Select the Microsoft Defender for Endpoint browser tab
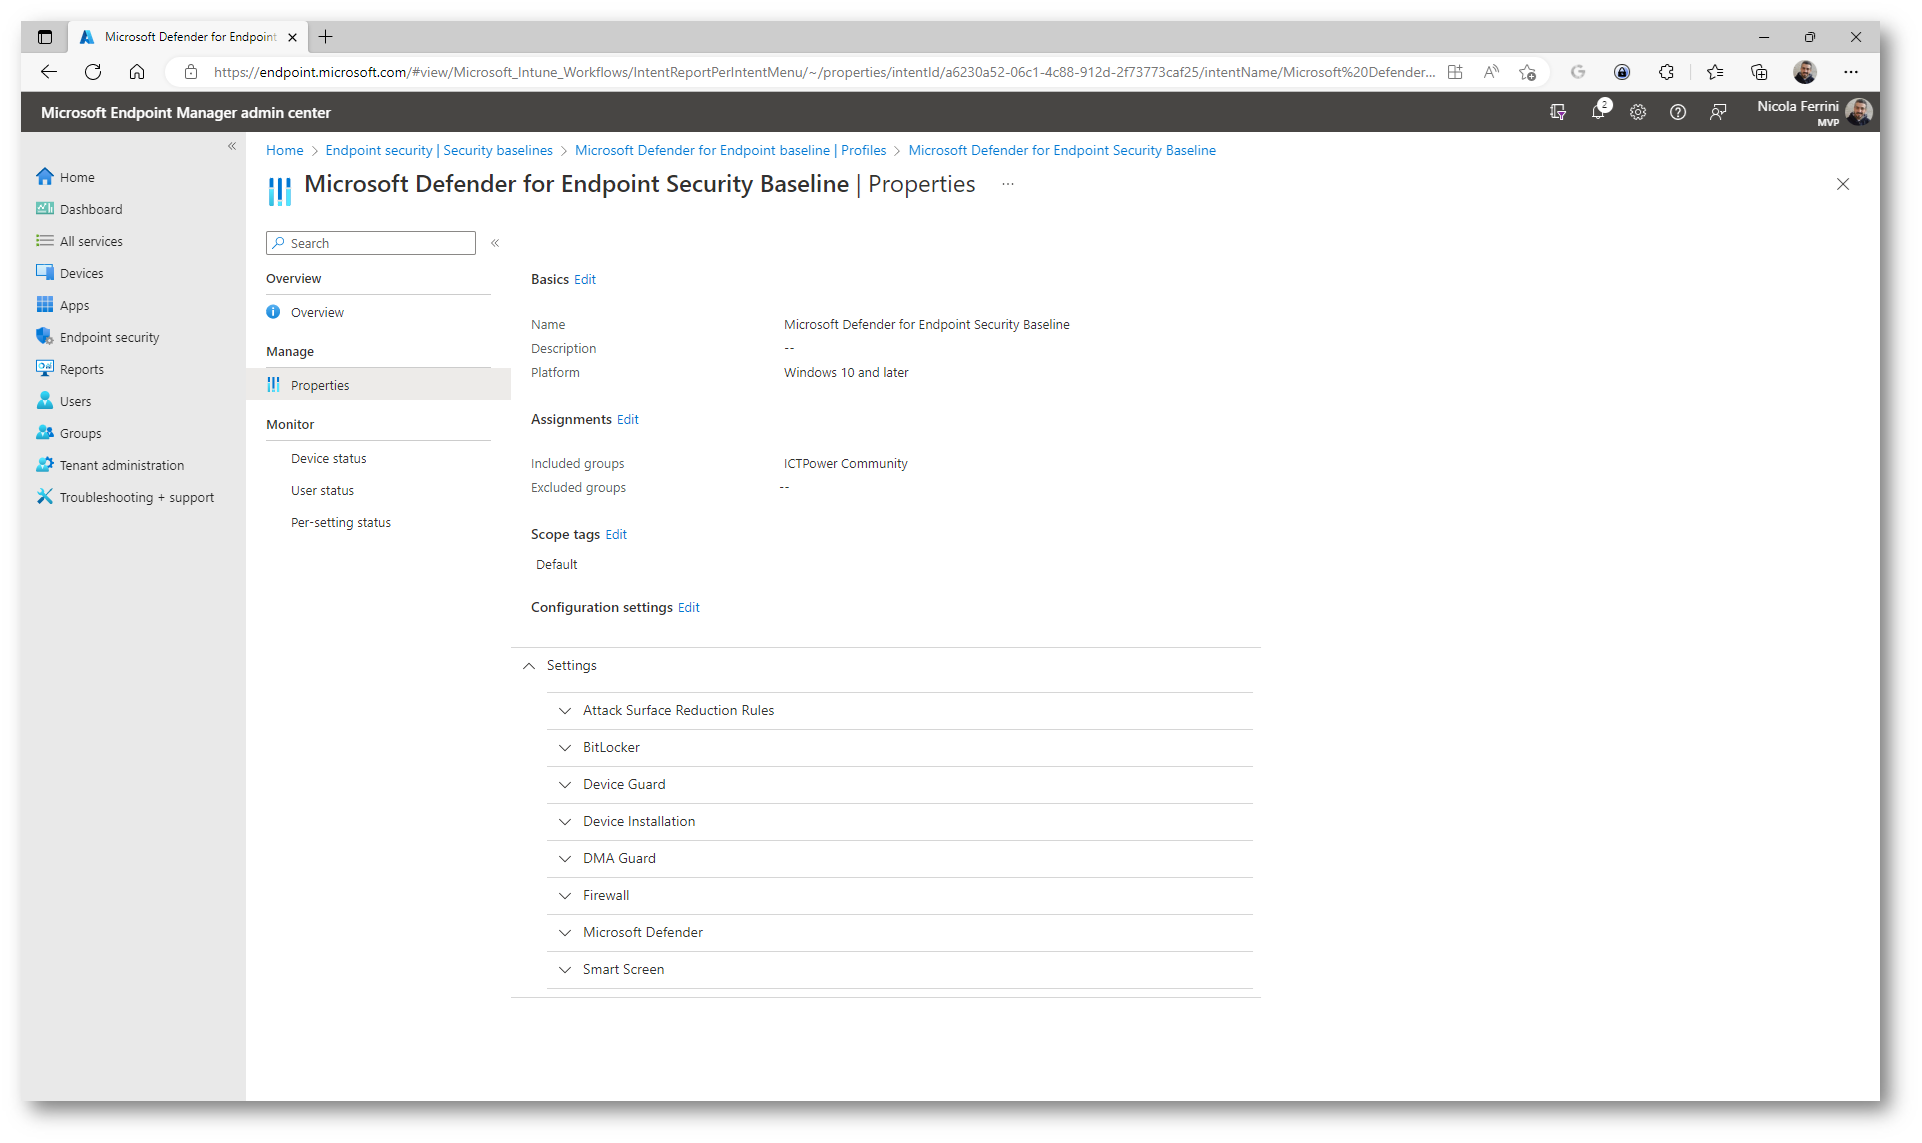 tap(188, 37)
